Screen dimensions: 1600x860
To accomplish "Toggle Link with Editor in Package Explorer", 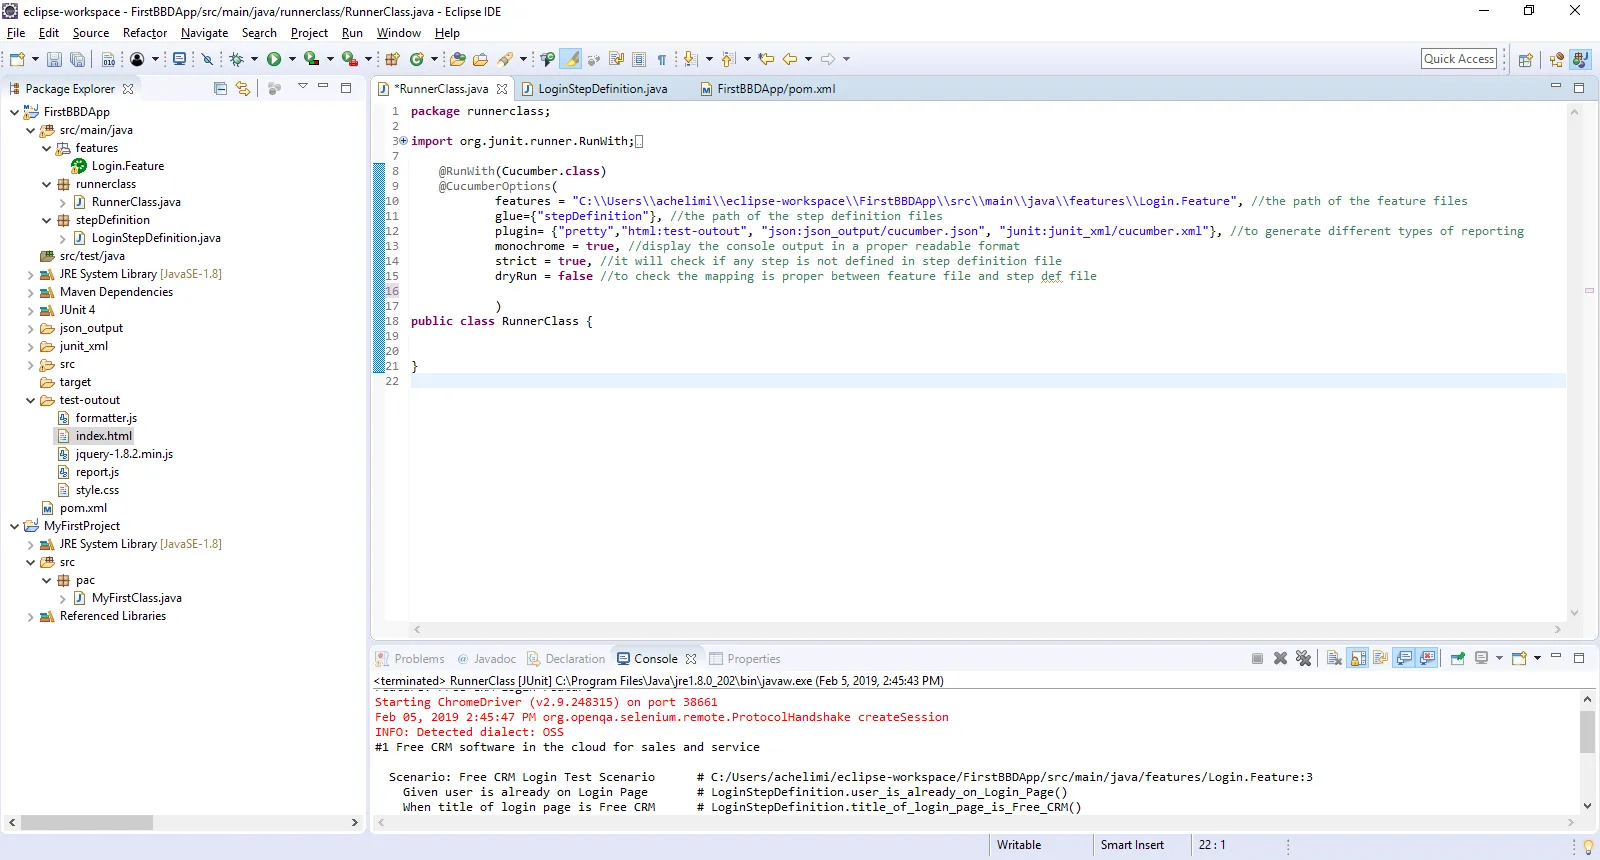I will coord(243,89).
